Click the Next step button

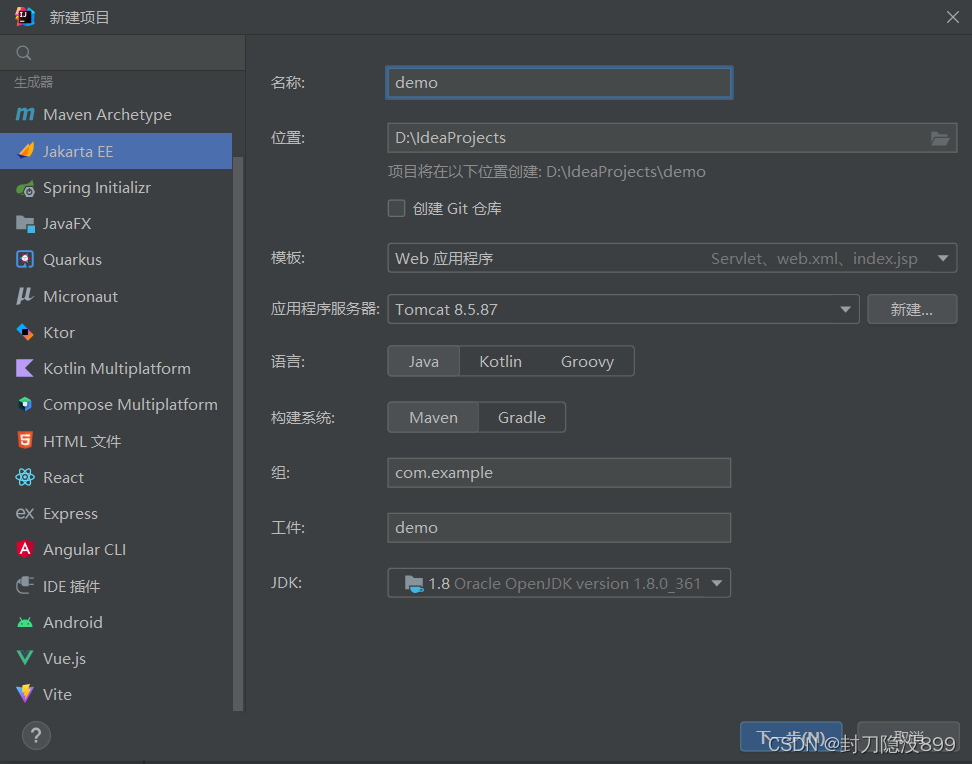tap(791, 737)
